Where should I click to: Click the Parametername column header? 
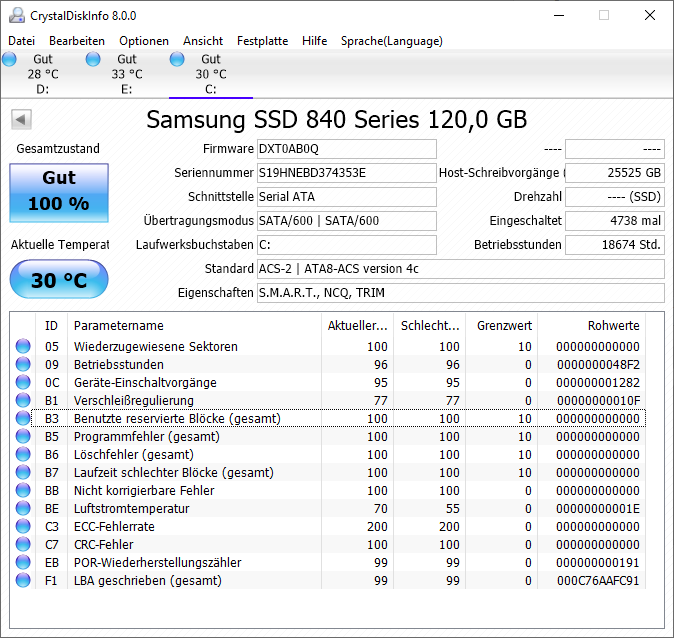point(194,325)
